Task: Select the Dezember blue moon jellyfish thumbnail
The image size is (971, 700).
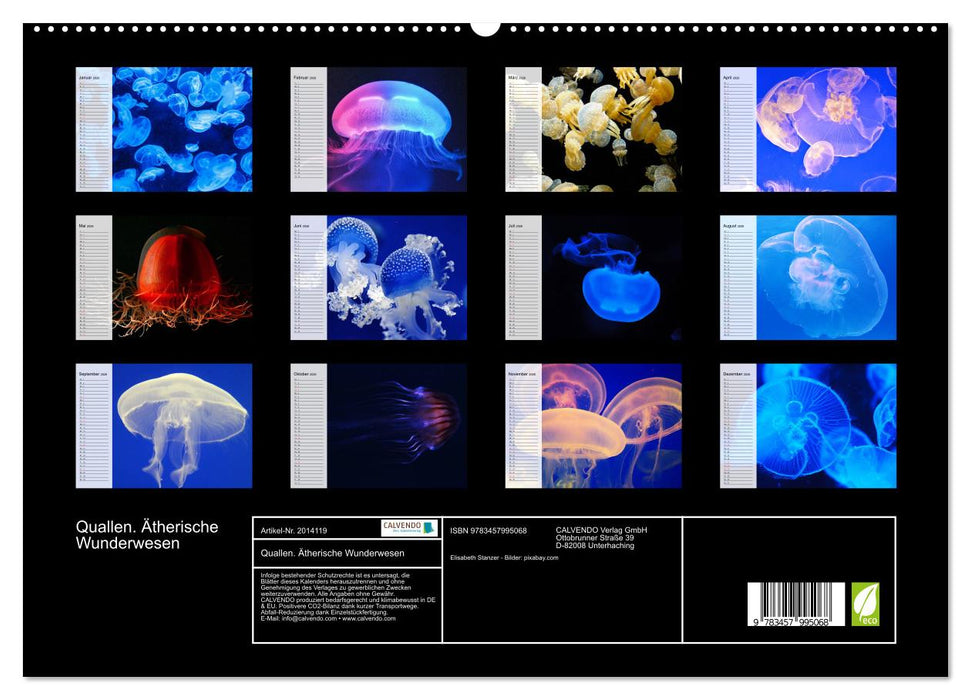Action: 808,425
